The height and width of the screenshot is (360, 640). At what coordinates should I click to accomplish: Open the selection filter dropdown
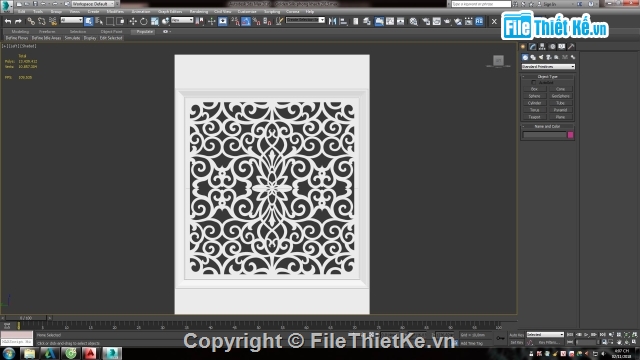[71, 20]
